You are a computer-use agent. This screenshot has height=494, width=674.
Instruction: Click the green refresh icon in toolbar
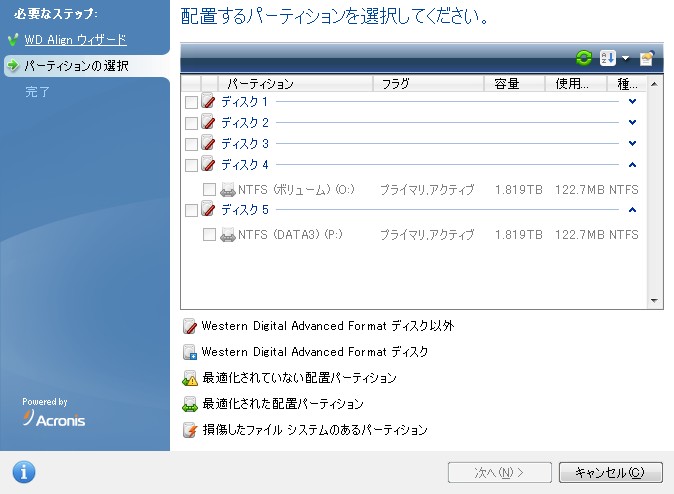pos(584,58)
